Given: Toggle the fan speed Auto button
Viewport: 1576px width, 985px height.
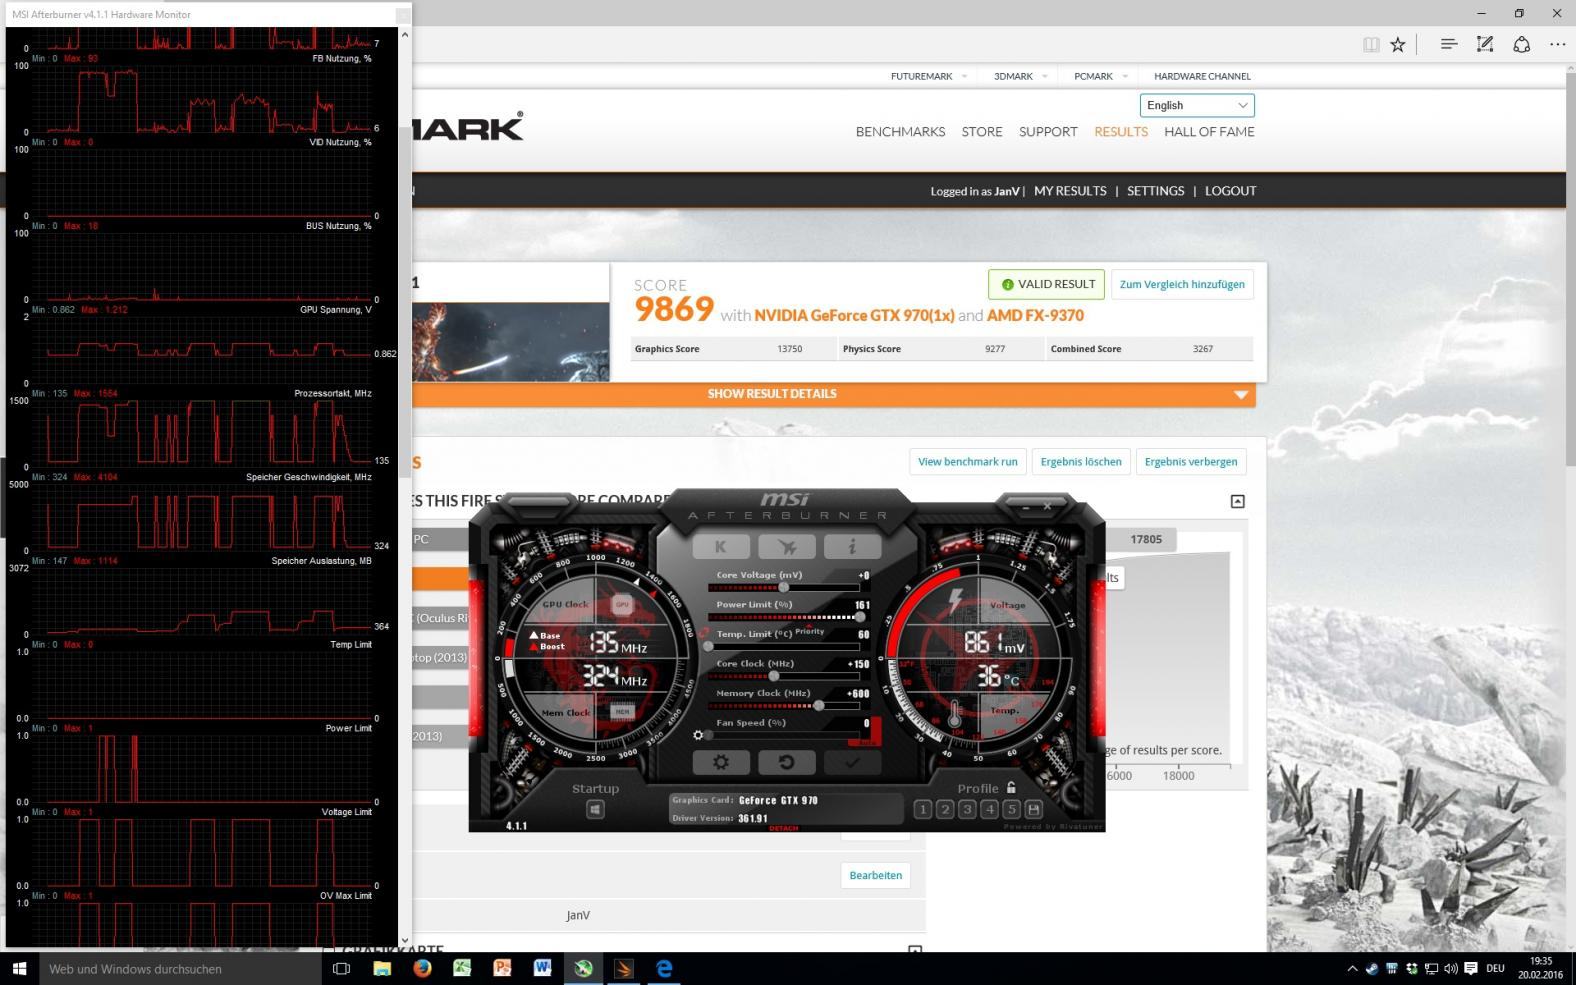Looking at the screenshot, I should (x=866, y=742).
